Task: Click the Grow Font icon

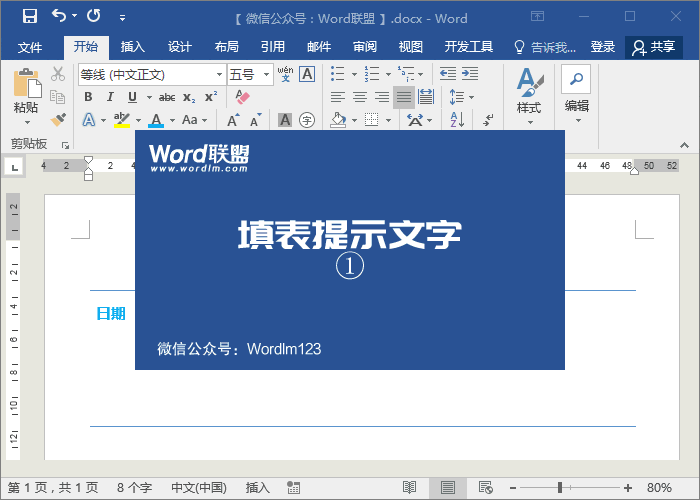Action: pyautogui.click(x=233, y=120)
